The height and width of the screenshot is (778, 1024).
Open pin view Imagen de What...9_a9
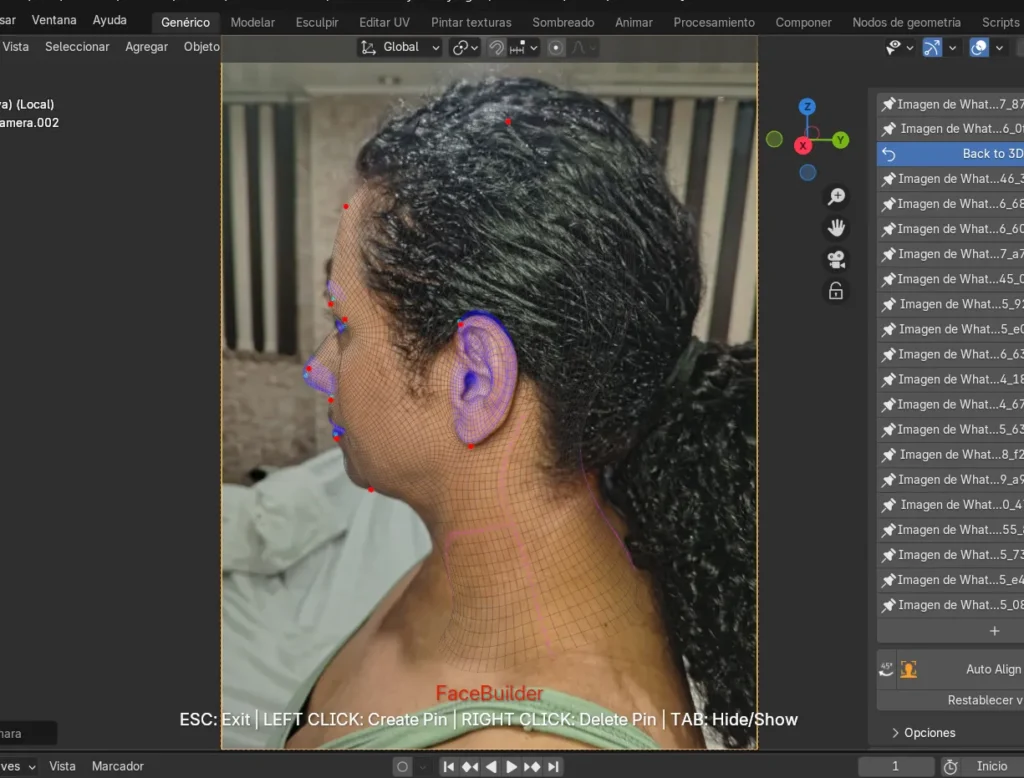coord(950,479)
